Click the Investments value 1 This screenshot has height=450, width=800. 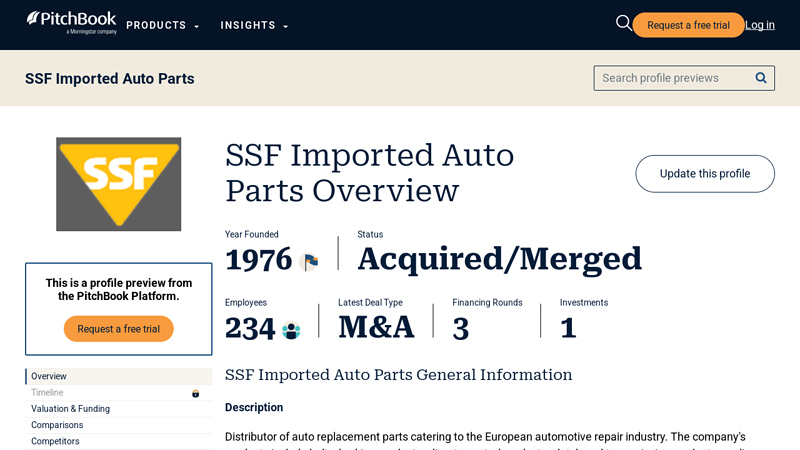[x=568, y=328]
